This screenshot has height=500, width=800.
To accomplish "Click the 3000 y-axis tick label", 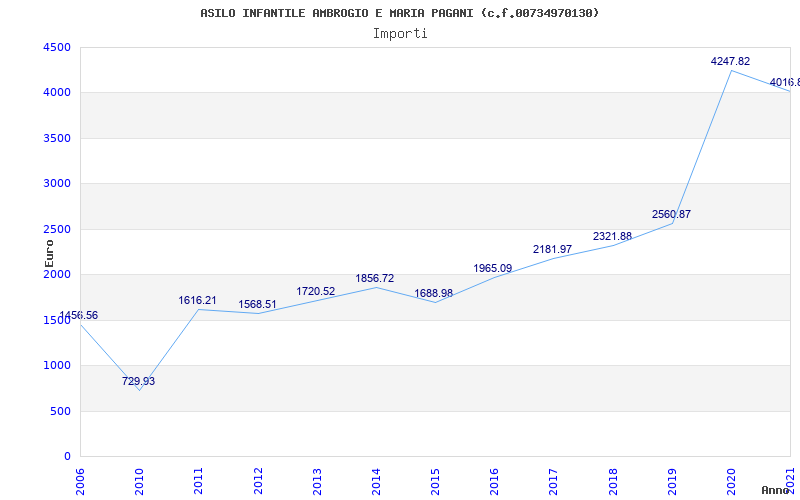I will tap(57, 184).
